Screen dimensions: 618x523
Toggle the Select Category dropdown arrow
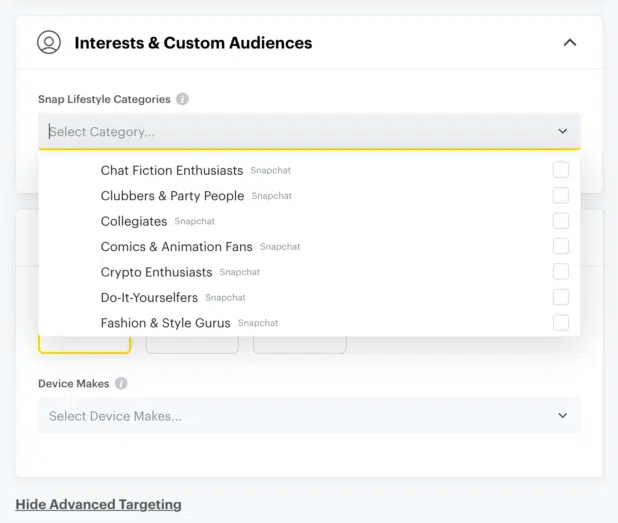coord(563,131)
